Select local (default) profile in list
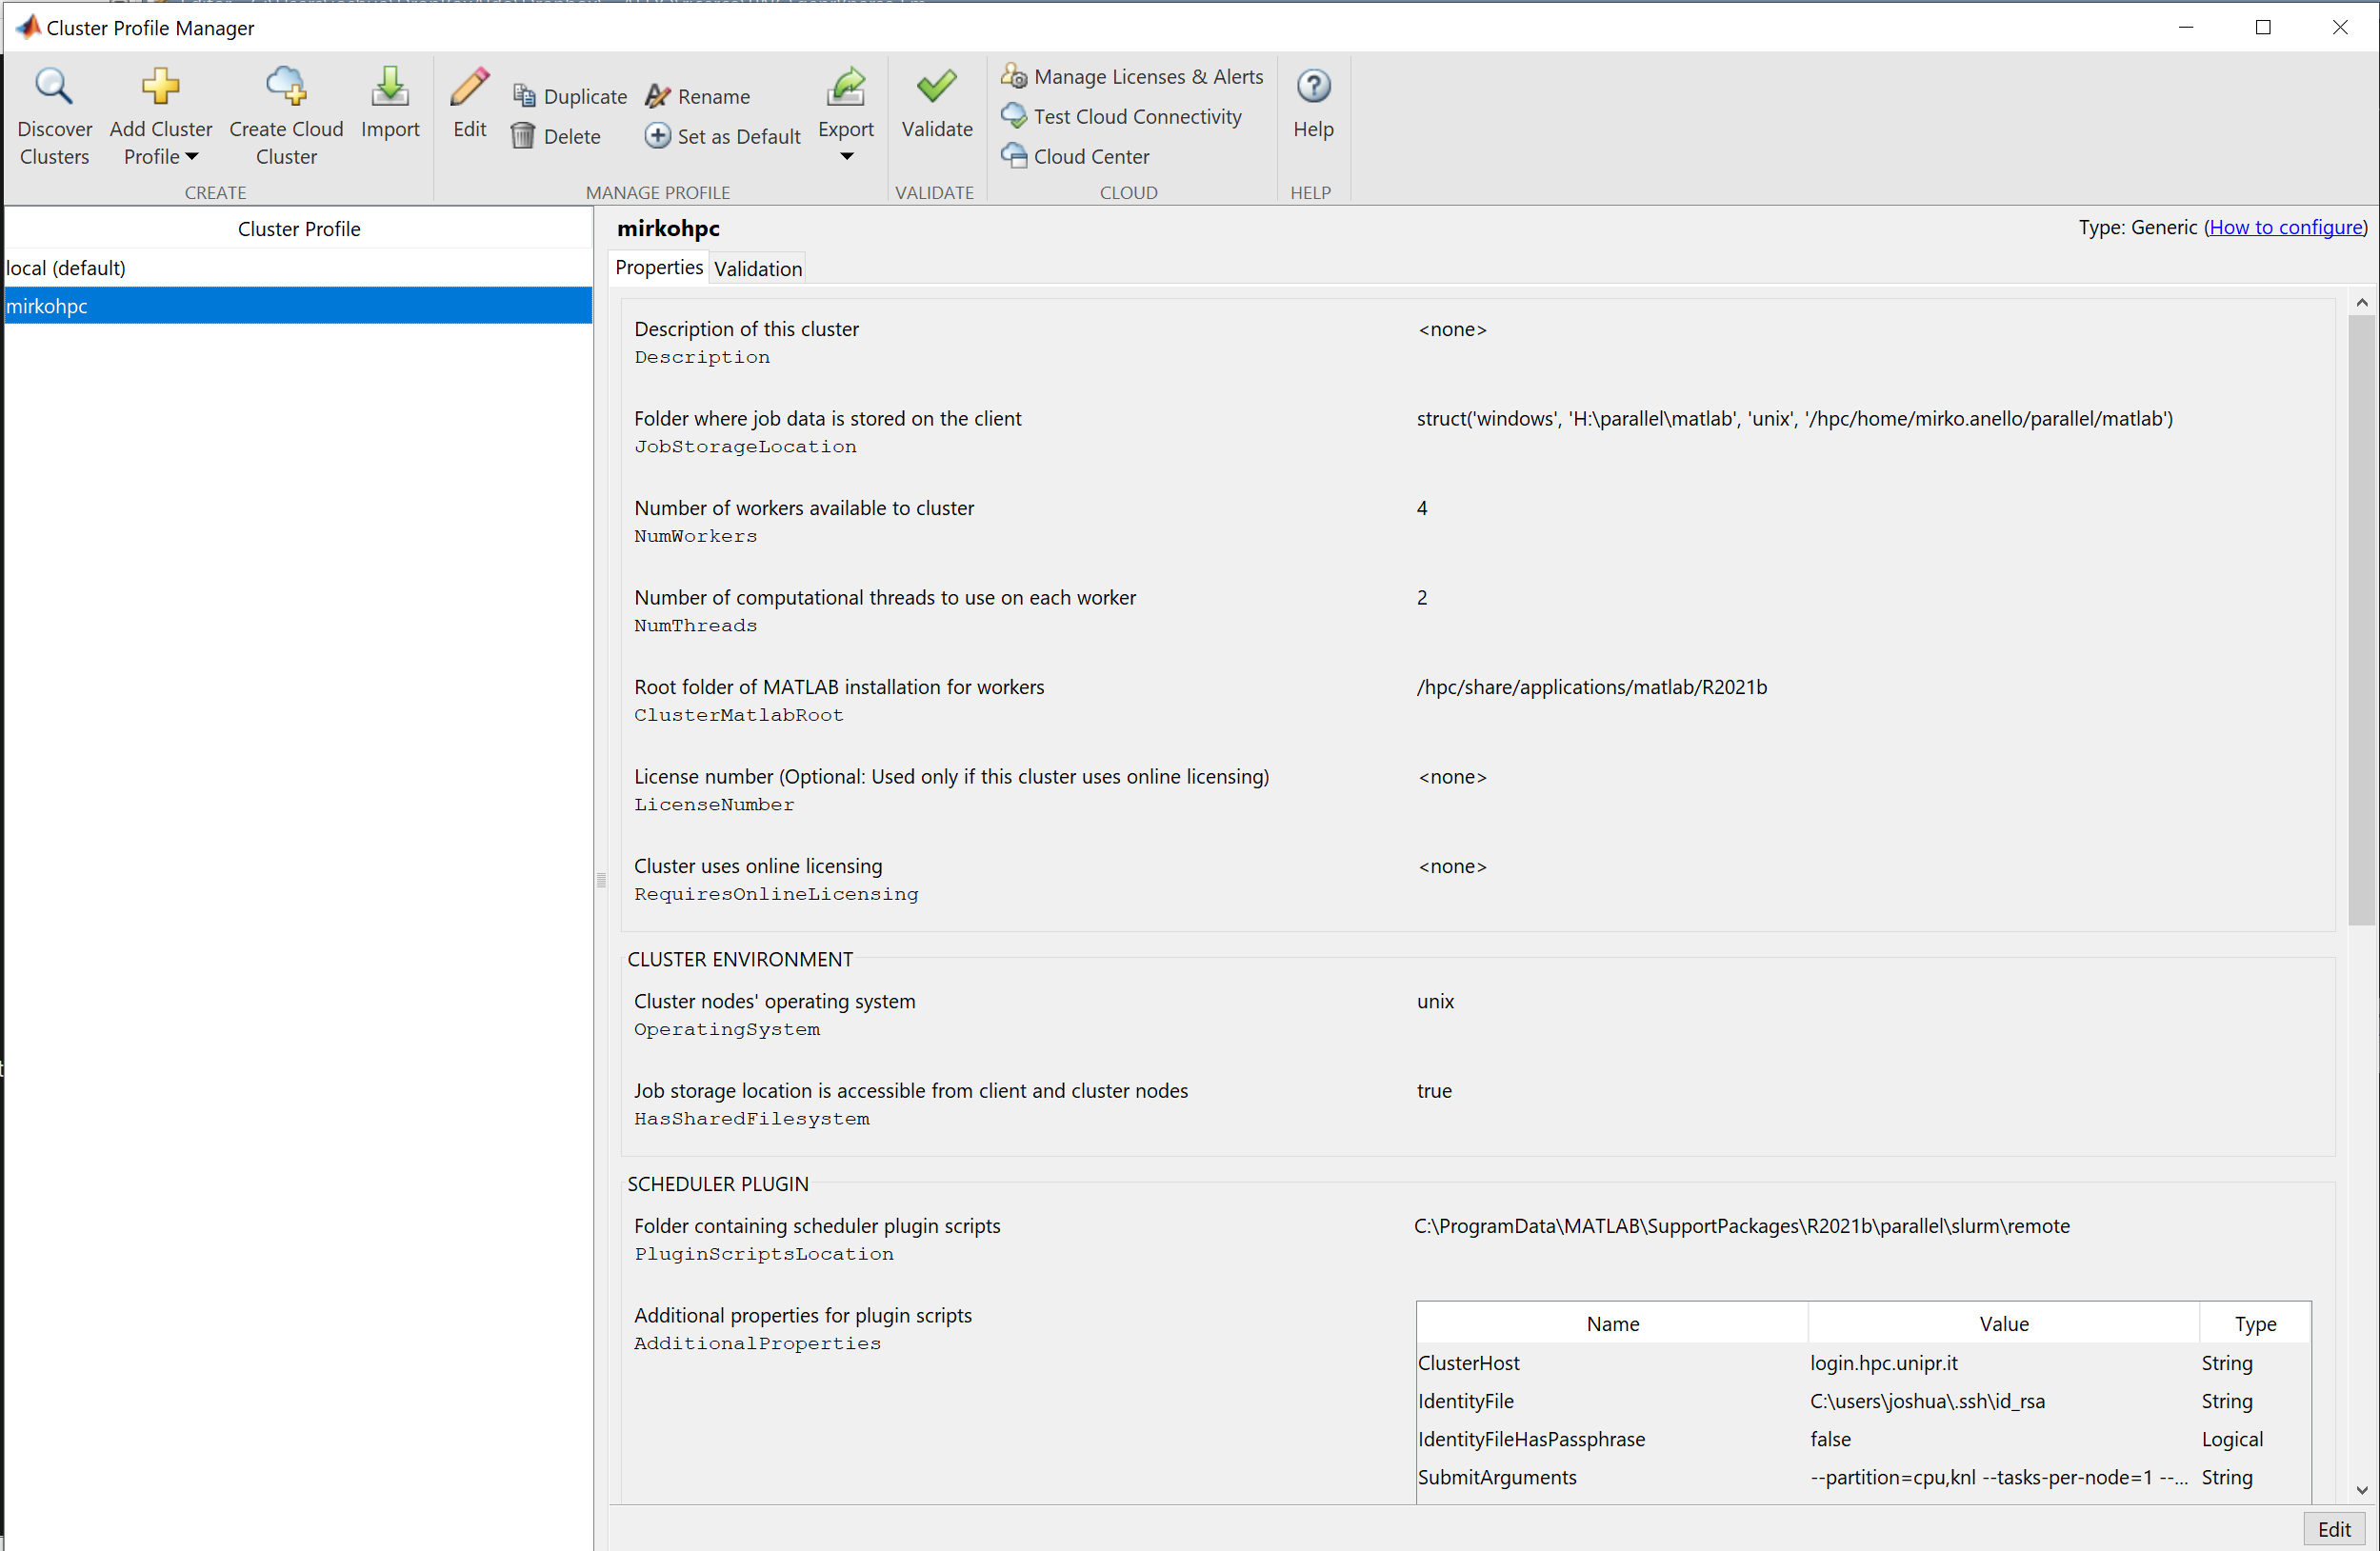The width and height of the screenshot is (2380, 1551). coord(66,268)
